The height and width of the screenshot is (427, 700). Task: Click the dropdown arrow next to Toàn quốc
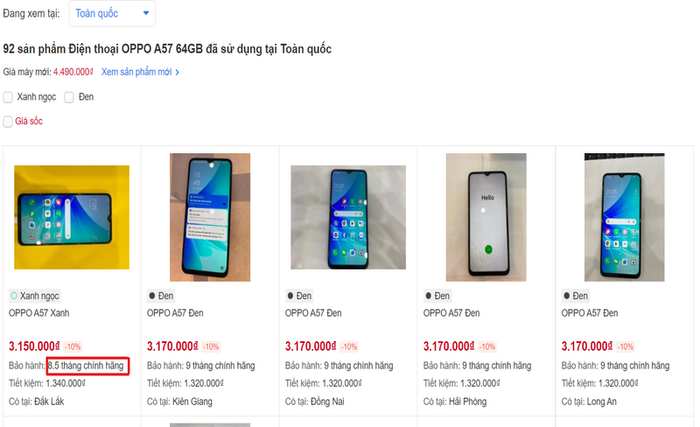pyautogui.click(x=146, y=14)
